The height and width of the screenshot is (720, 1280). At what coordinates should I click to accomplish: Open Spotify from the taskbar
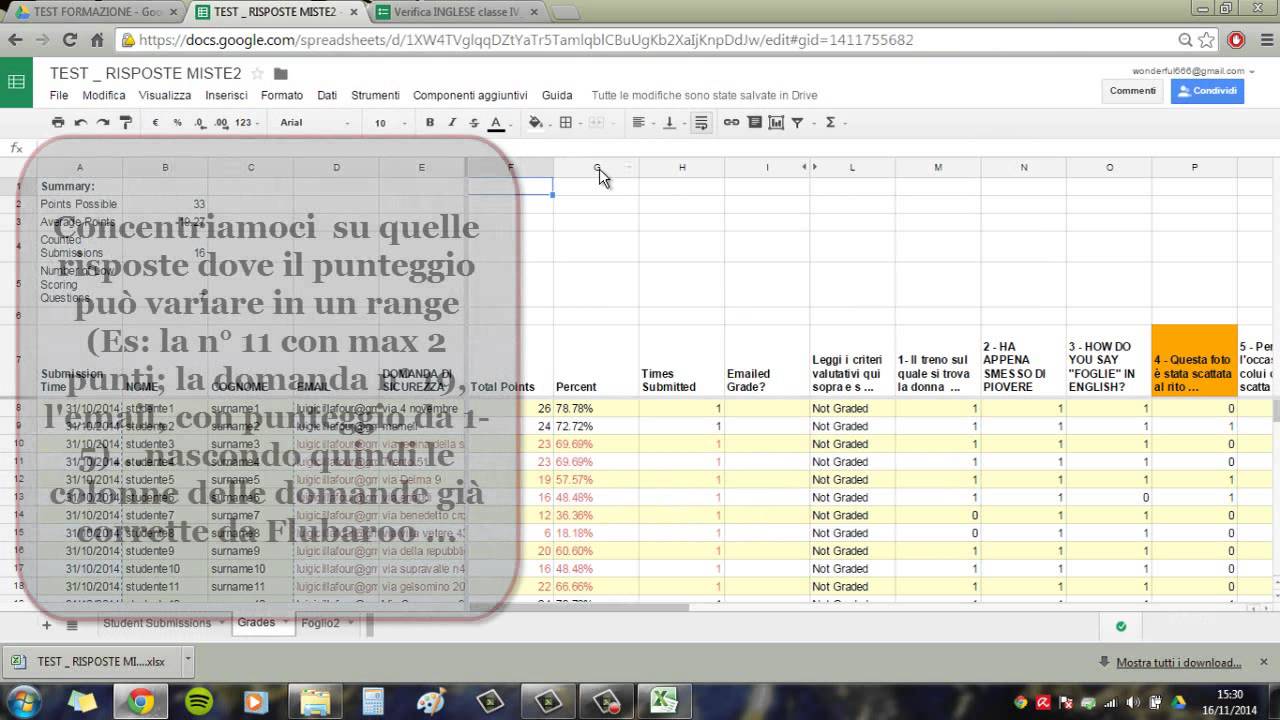(199, 701)
